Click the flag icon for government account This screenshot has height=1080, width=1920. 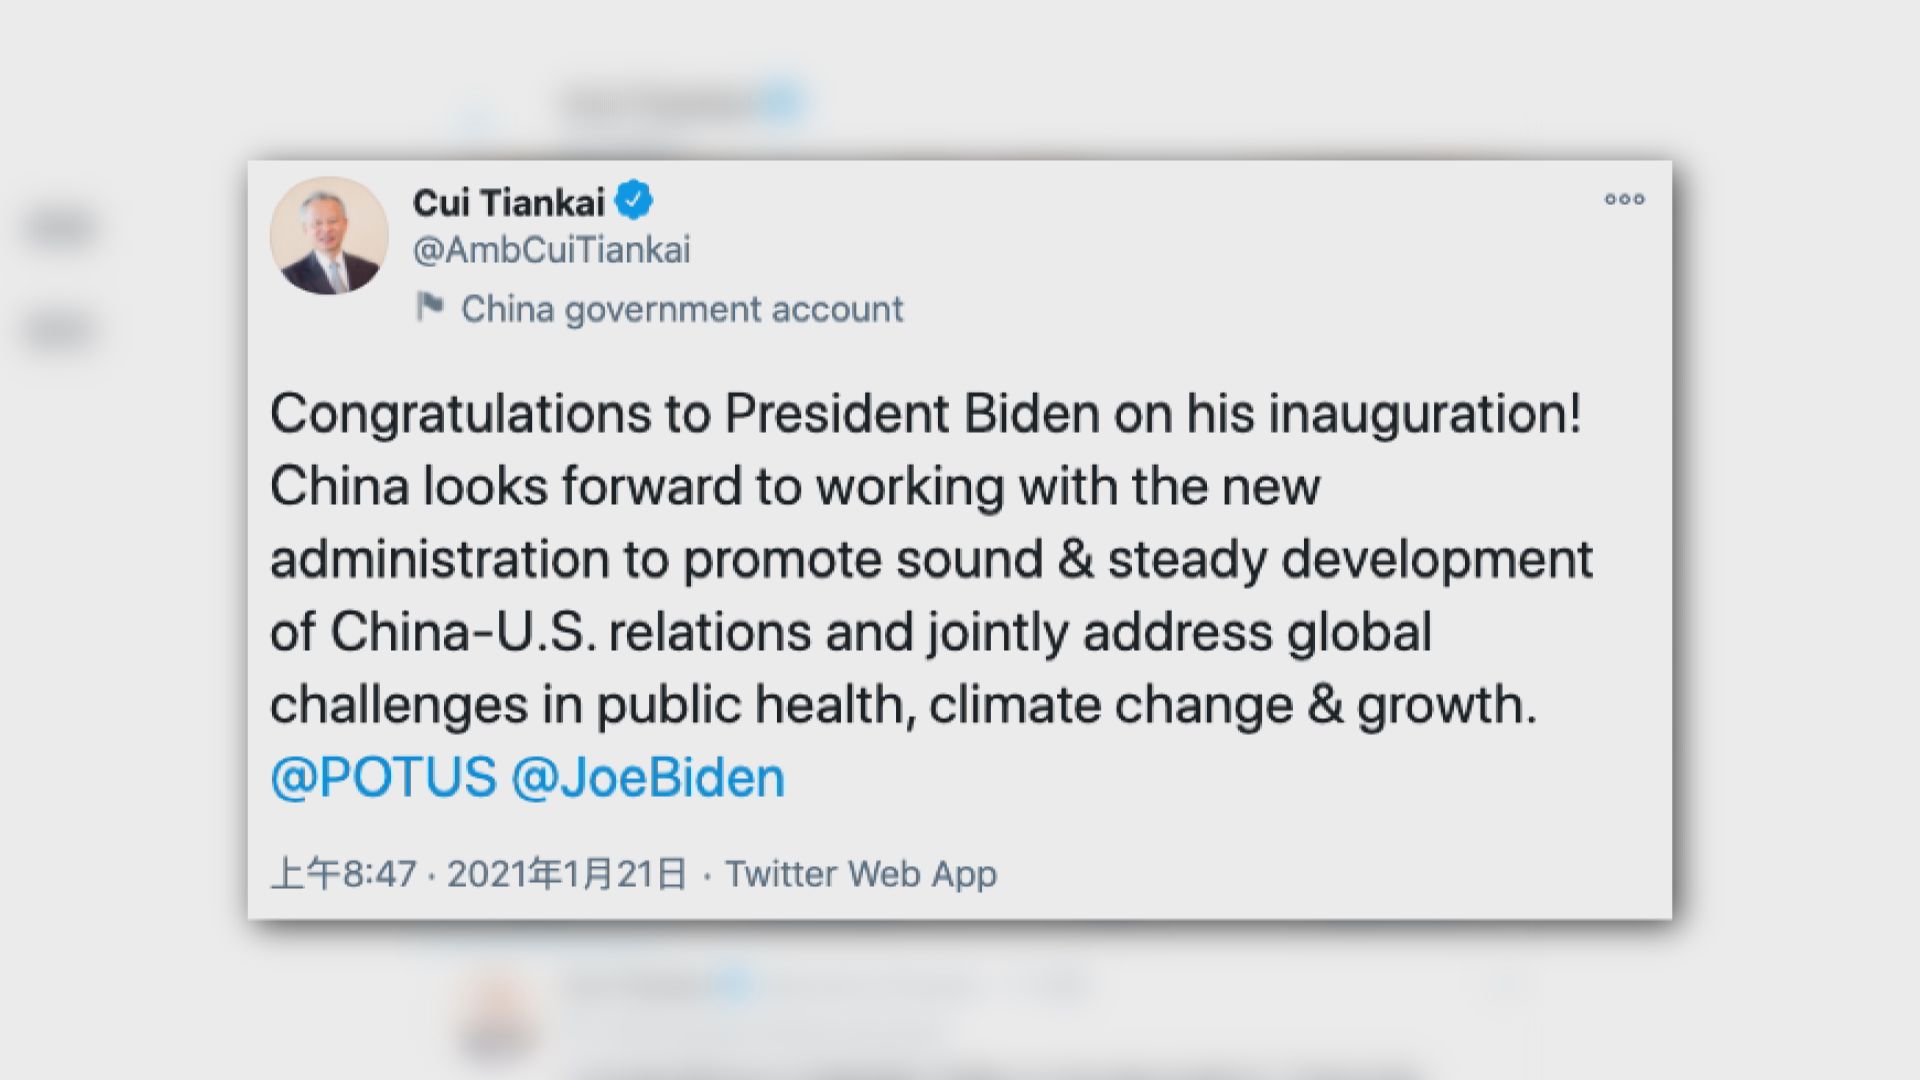point(430,307)
